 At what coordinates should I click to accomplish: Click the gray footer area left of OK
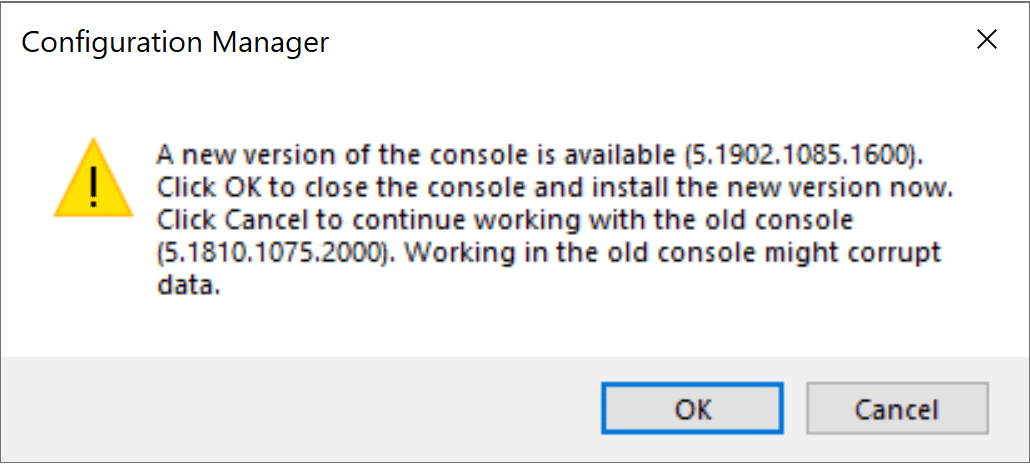(x=300, y=409)
